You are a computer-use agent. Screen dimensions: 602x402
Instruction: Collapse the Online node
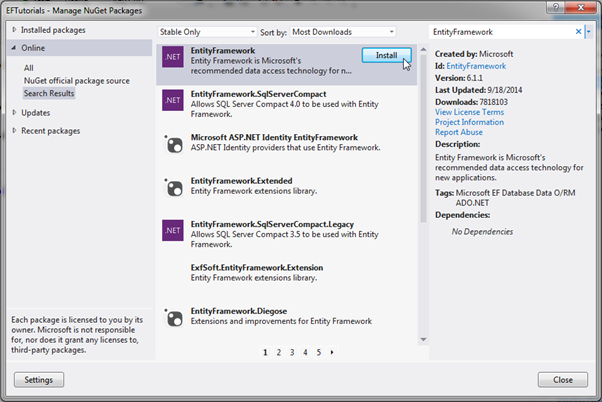(14, 48)
